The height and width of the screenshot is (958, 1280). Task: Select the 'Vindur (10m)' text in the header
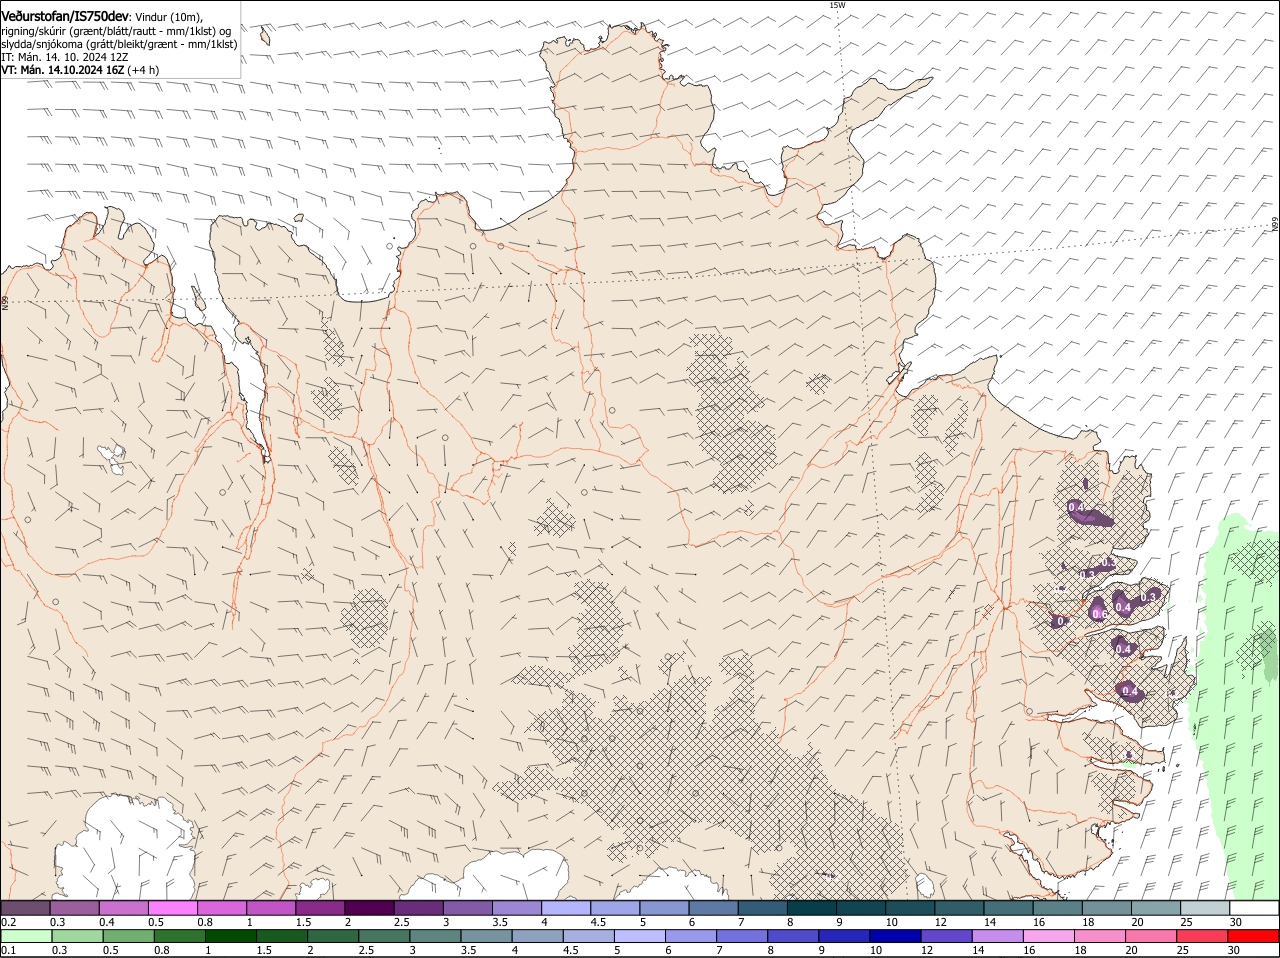(x=168, y=17)
